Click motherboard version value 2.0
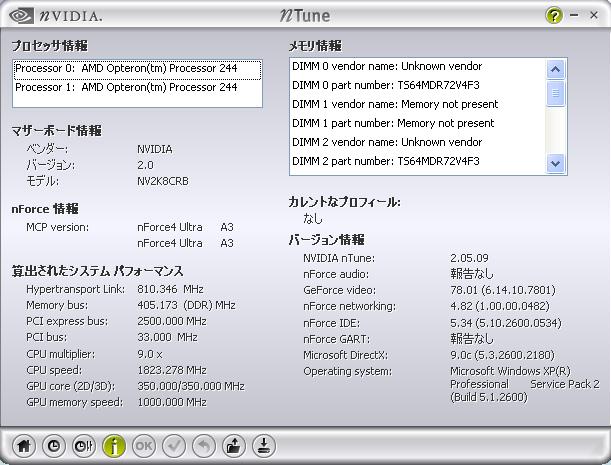The image size is (611, 465). pos(145,165)
